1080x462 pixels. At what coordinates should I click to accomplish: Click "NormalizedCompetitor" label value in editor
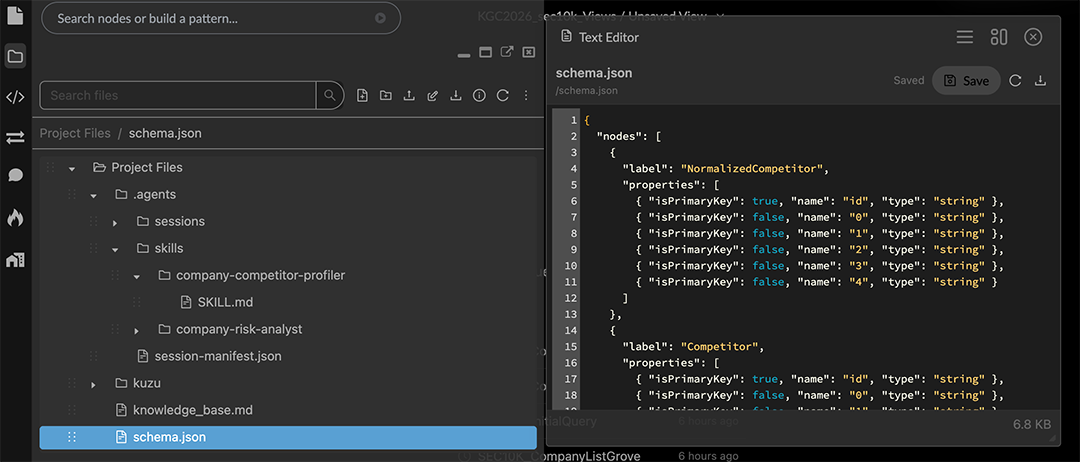pyautogui.click(x=751, y=169)
